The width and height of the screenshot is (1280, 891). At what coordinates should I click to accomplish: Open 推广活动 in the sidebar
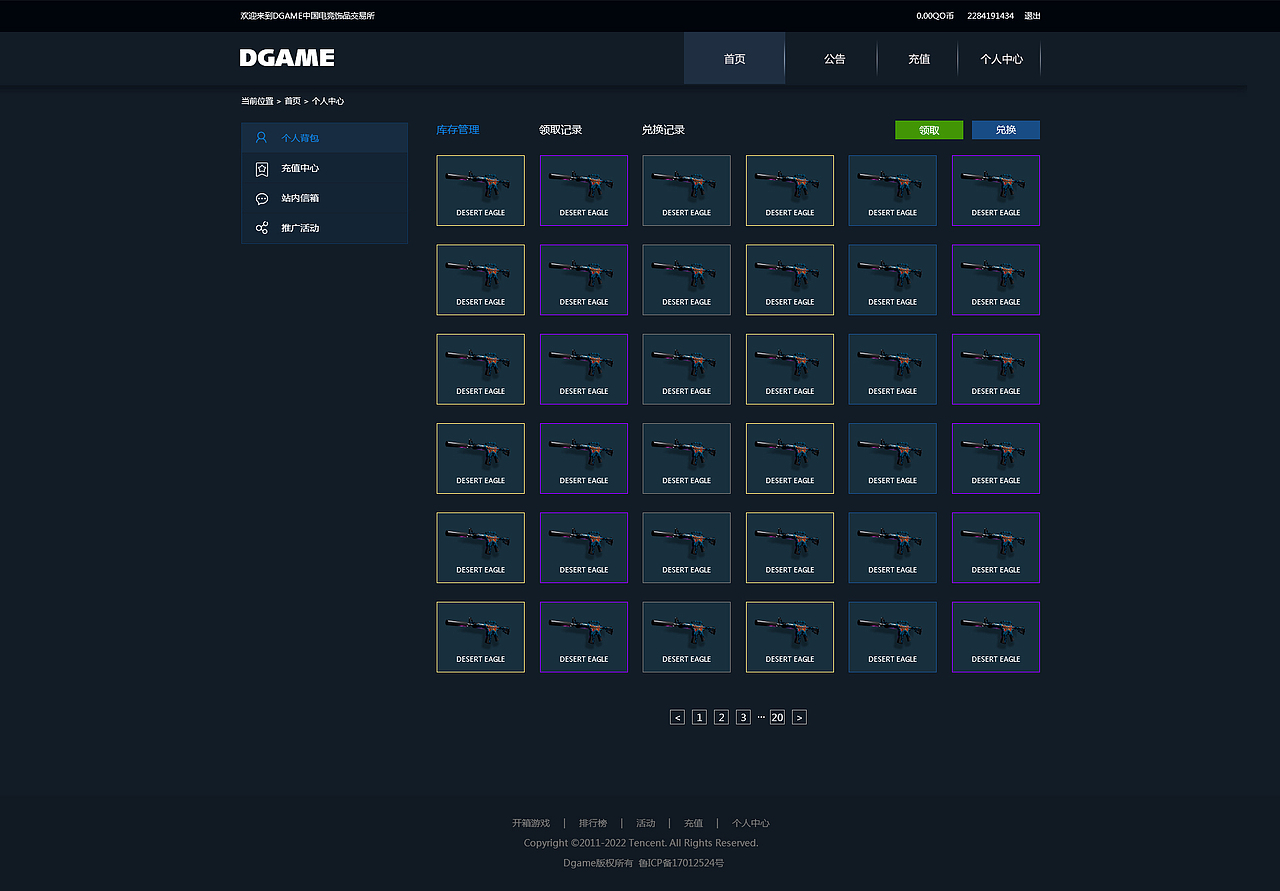pos(324,228)
